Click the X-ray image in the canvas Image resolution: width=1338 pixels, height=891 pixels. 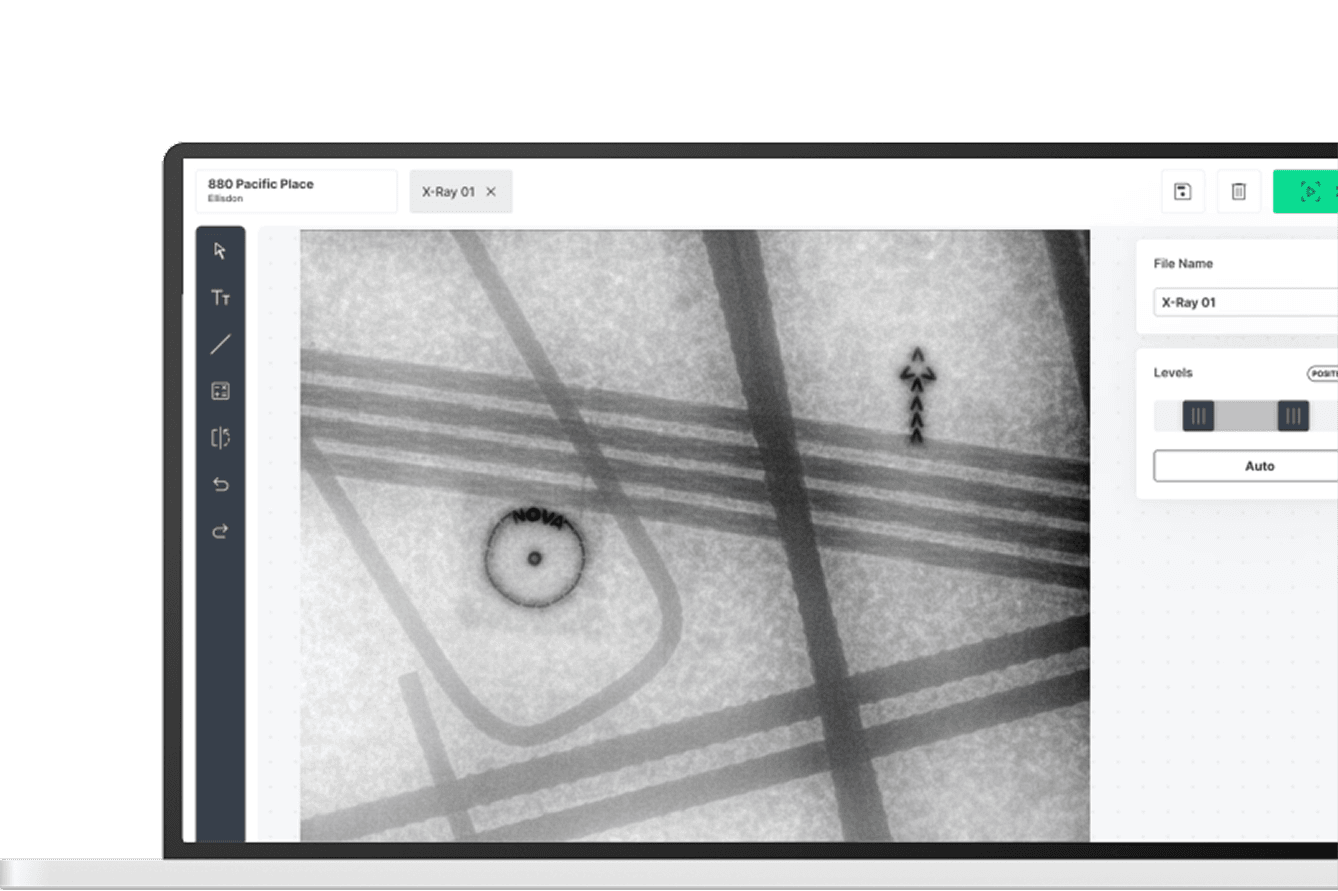coord(695,535)
